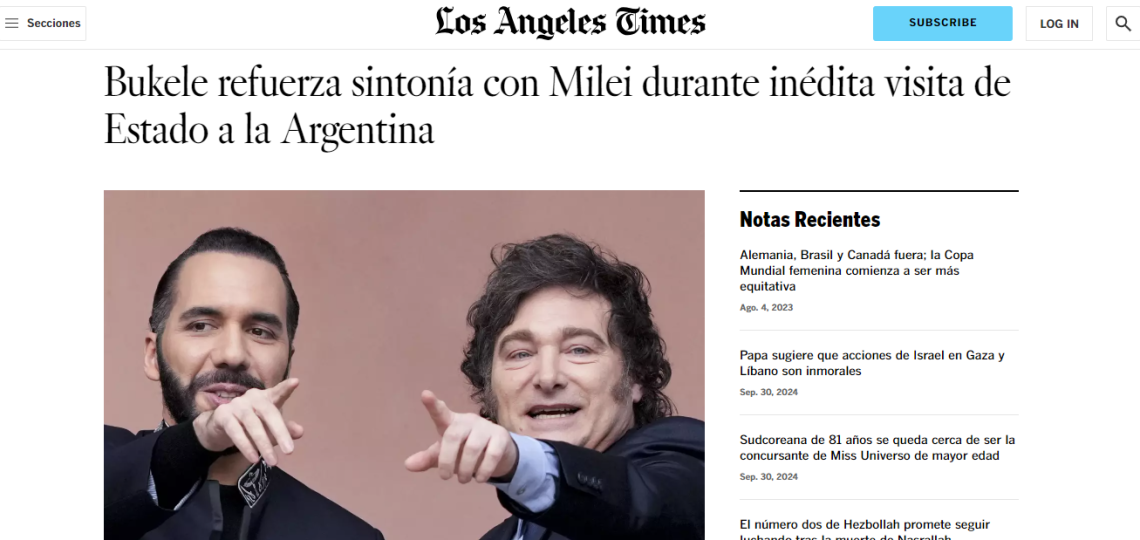Click the Sep. 30, 2024 date under Sudcoreana article
This screenshot has height=540, width=1140.
pyautogui.click(x=768, y=477)
